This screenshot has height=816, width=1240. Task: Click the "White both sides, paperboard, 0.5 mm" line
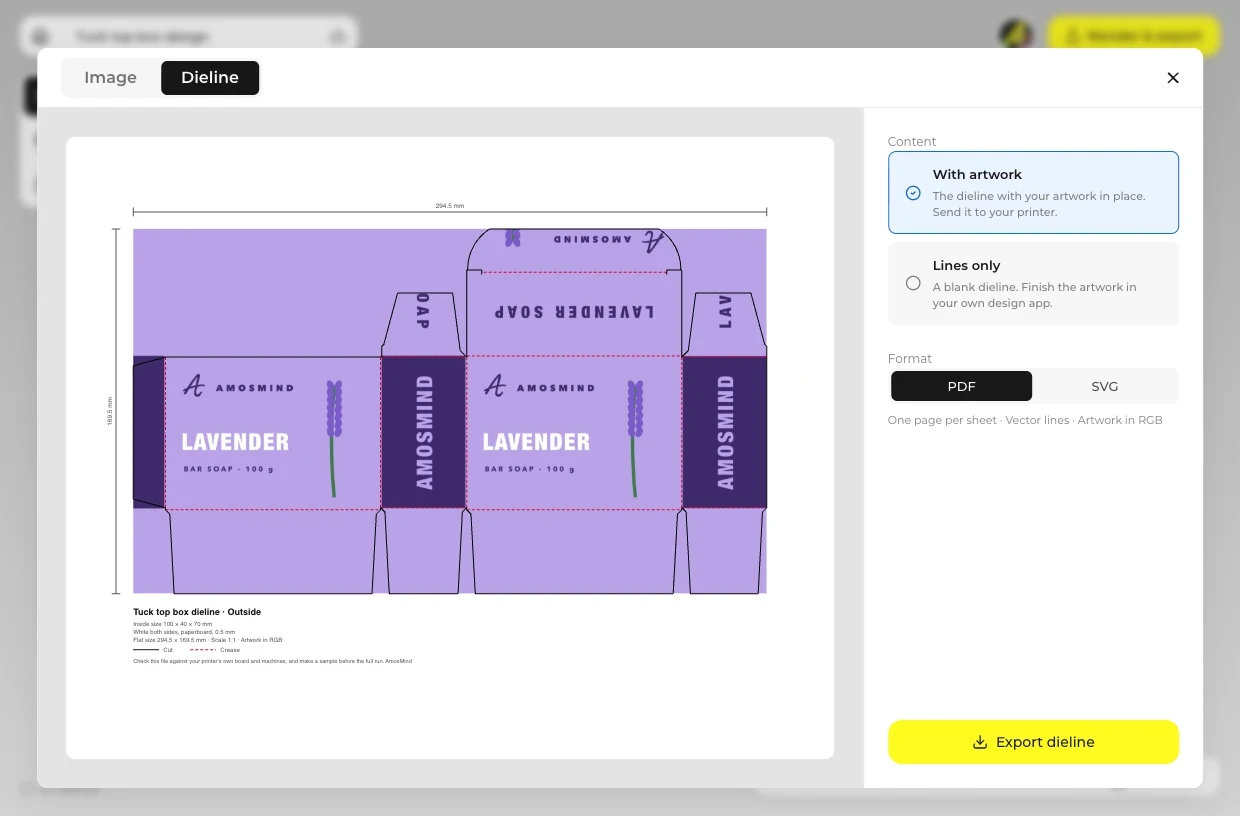[184, 632]
